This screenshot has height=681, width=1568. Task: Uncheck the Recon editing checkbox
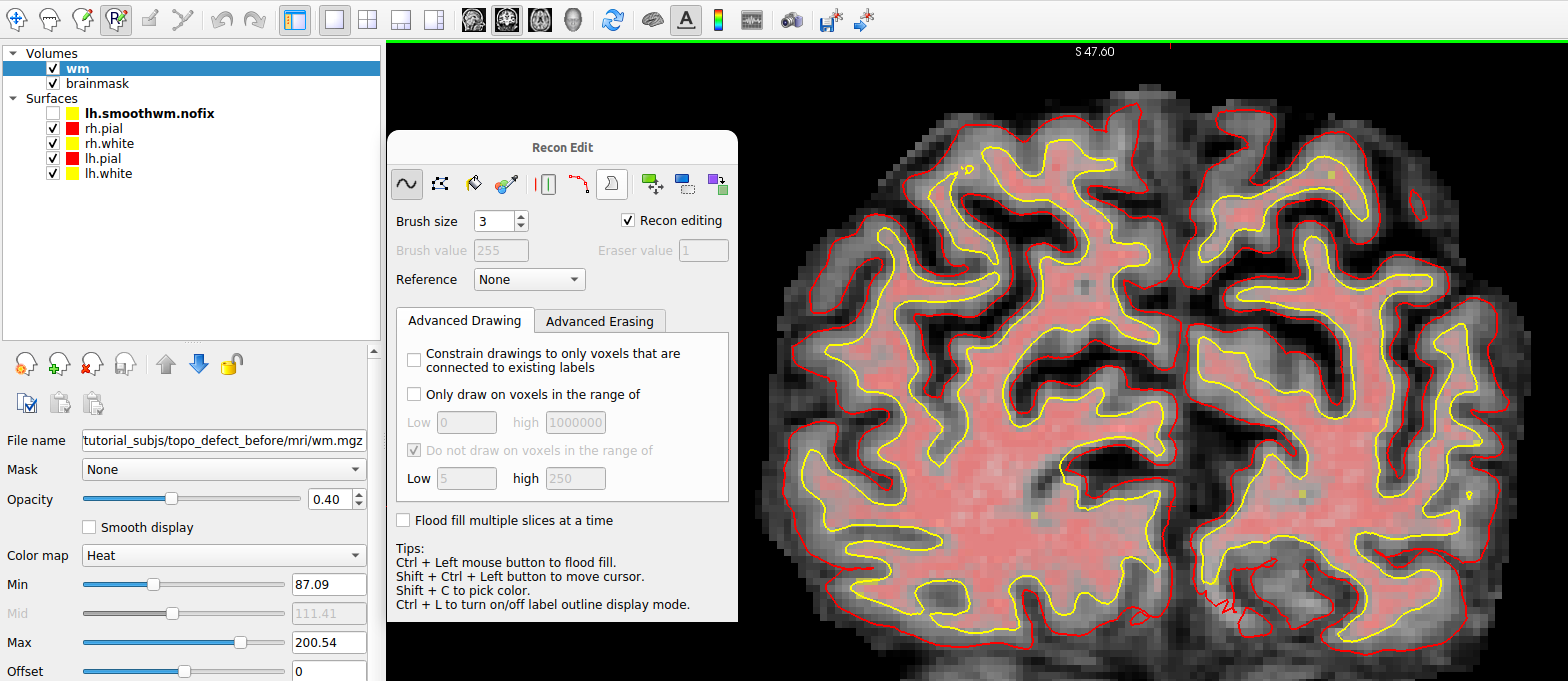(628, 221)
